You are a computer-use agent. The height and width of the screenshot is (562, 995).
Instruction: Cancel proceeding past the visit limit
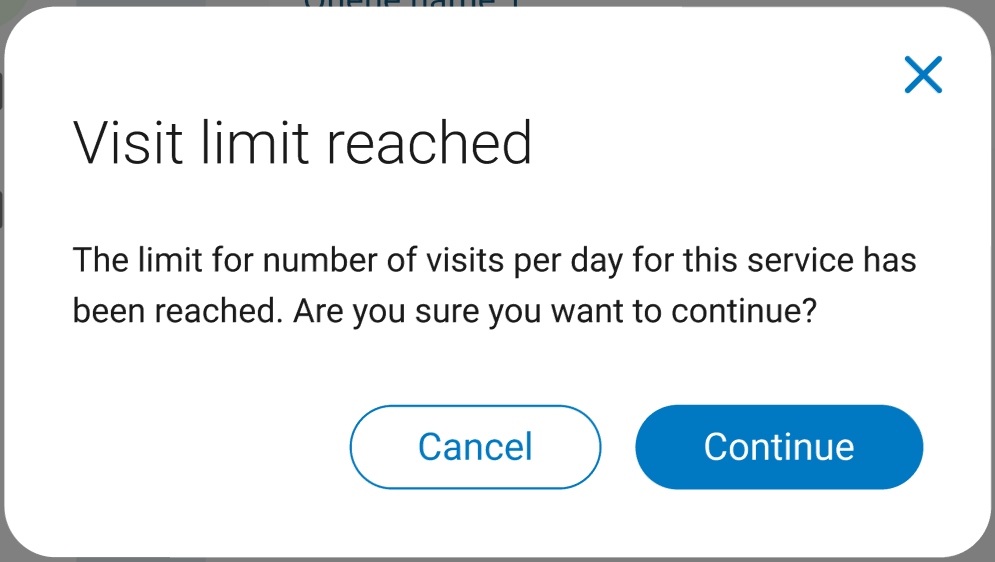click(475, 447)
